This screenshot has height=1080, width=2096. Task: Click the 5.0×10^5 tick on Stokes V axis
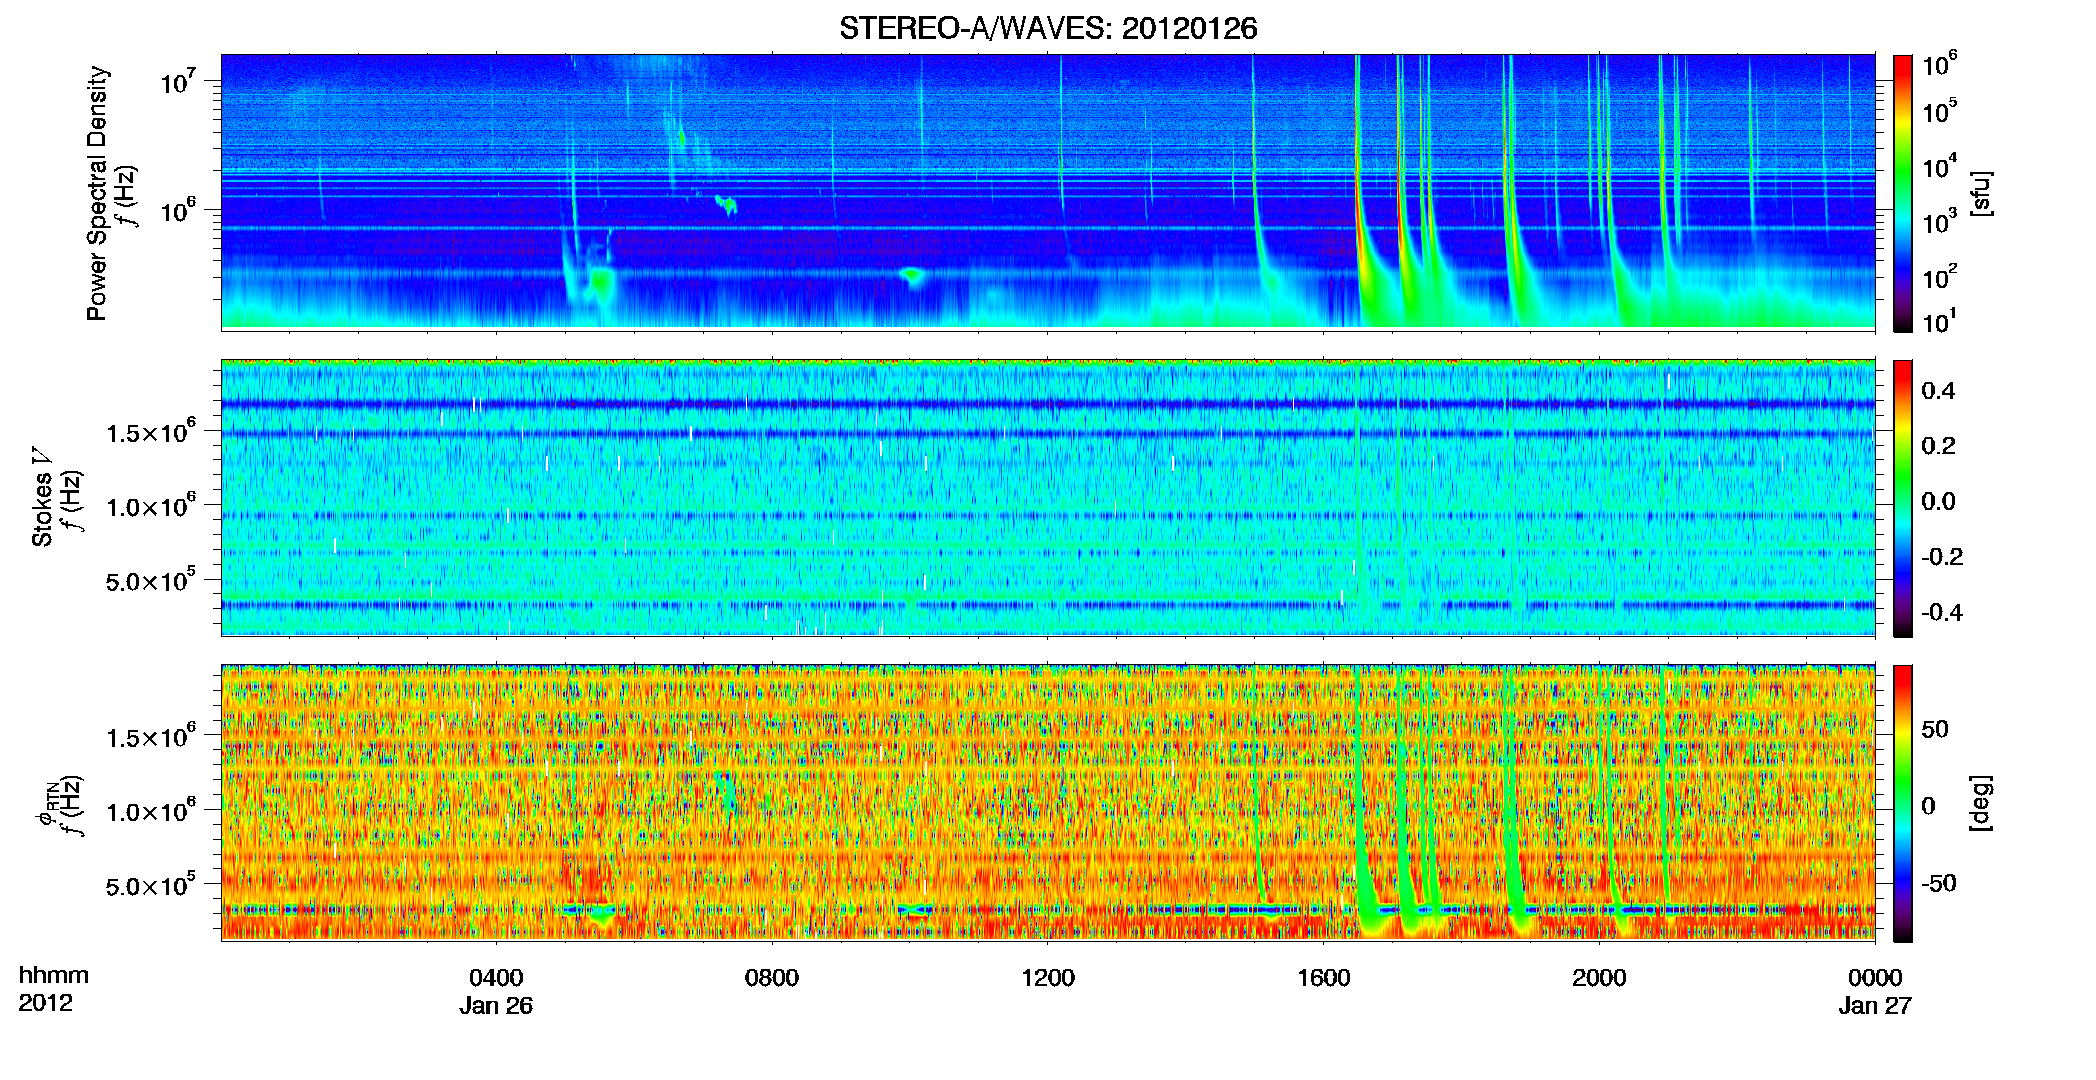151,579
